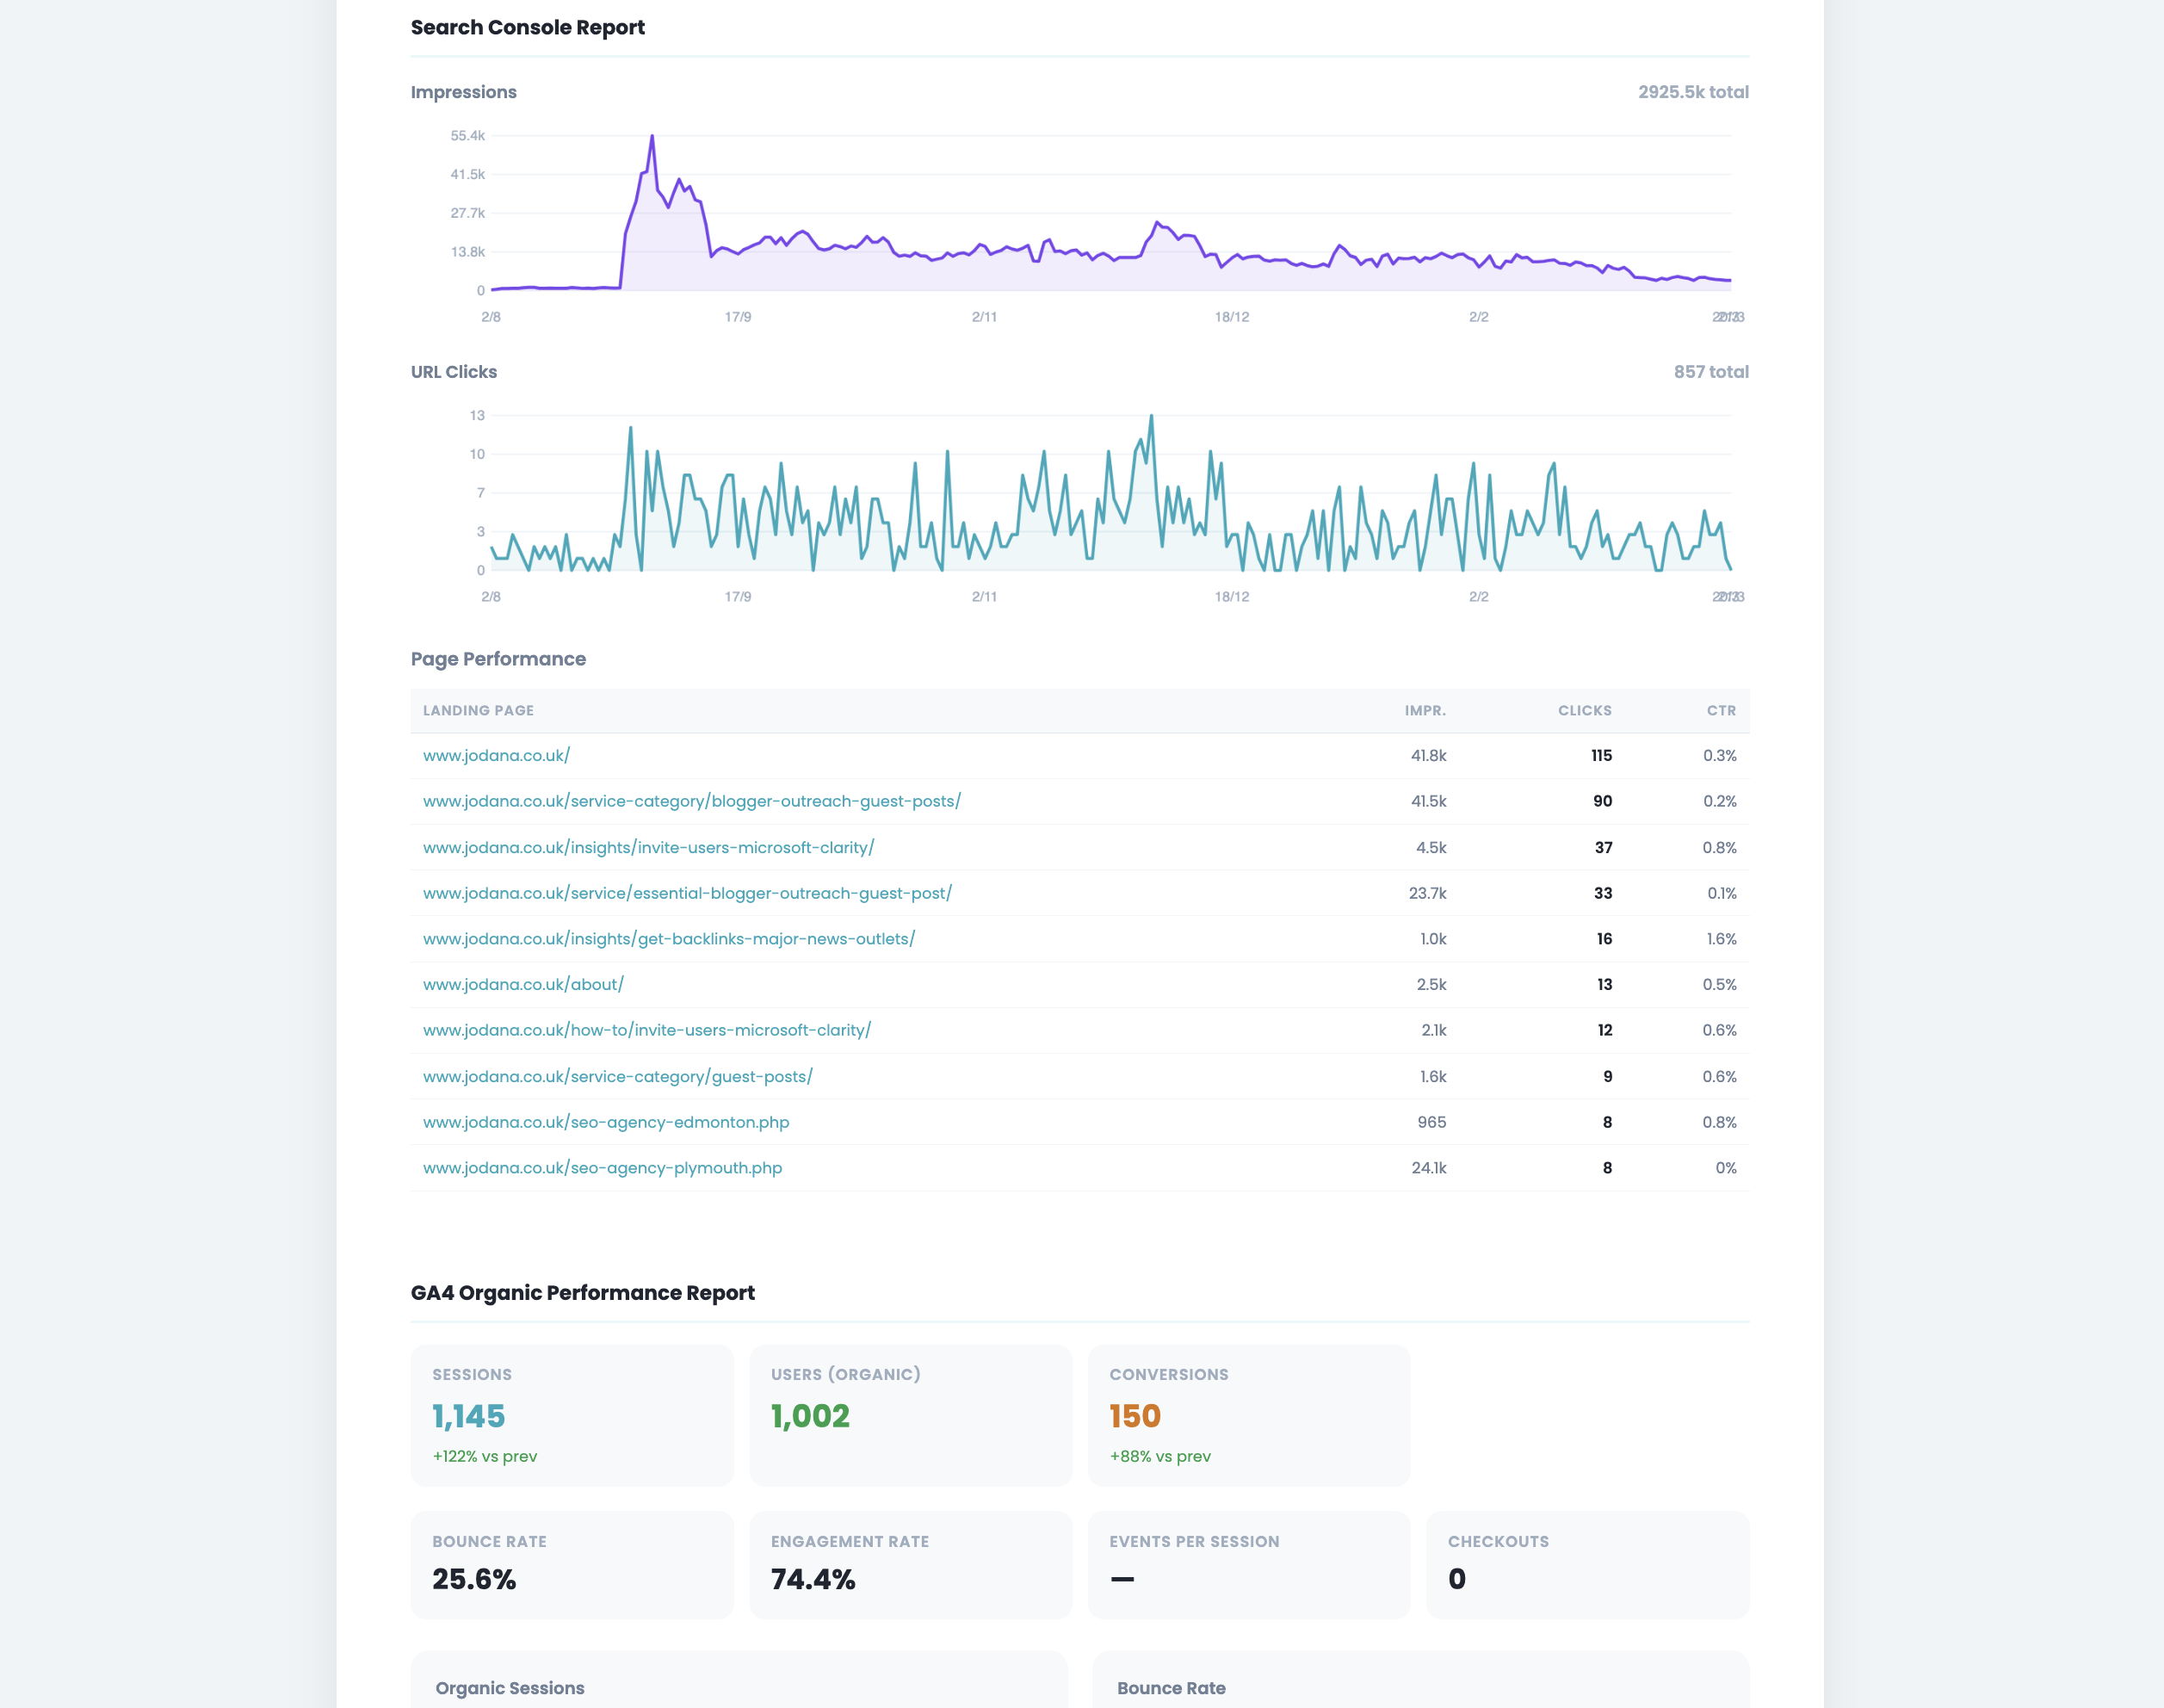Click the URL Clicks 857 total value
This screenshot has height=1708, width=2164.
click(x=1711, y=371)
